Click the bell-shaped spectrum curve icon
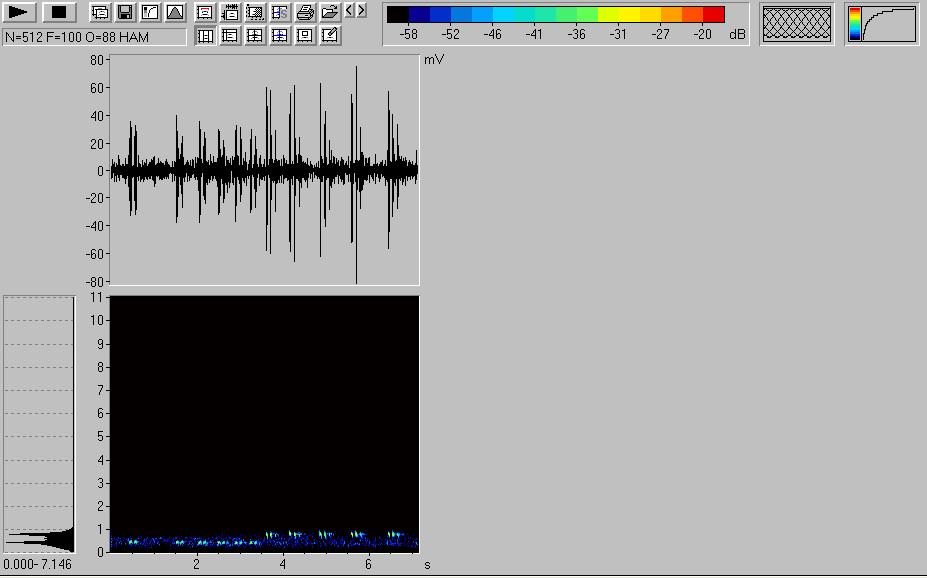The width and height of the screenshot is (927, 578). coord(175,13)
